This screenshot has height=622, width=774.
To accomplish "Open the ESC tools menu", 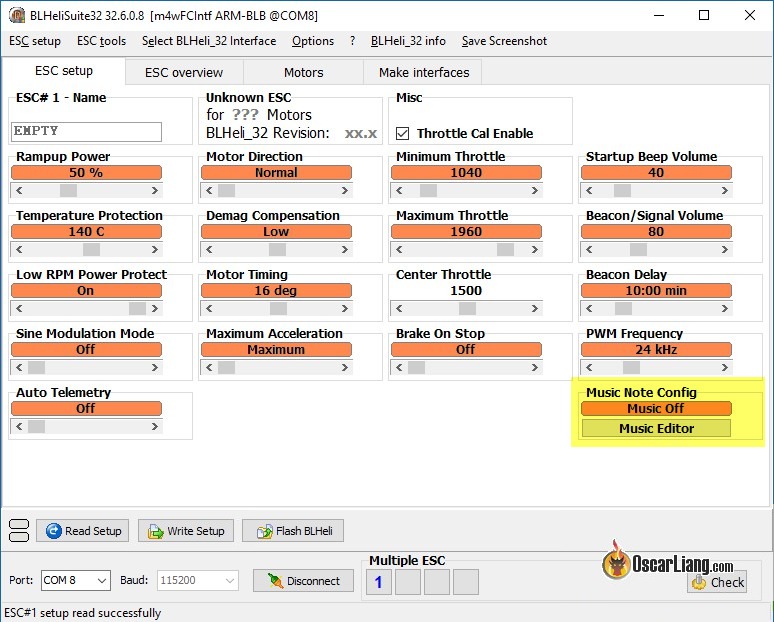I will [101, 41].
